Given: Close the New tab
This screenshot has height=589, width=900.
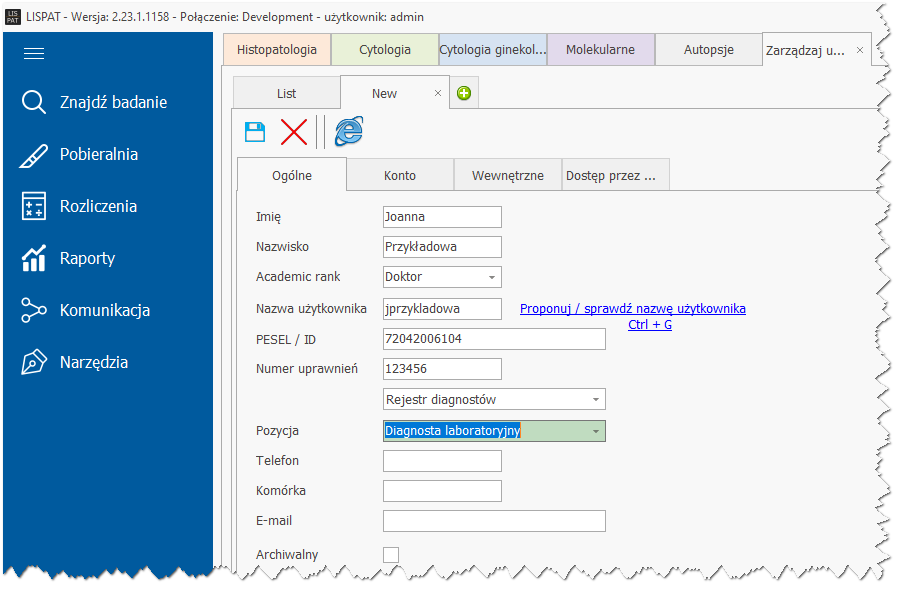Looking at the screenshot, I should click(438, 93).
